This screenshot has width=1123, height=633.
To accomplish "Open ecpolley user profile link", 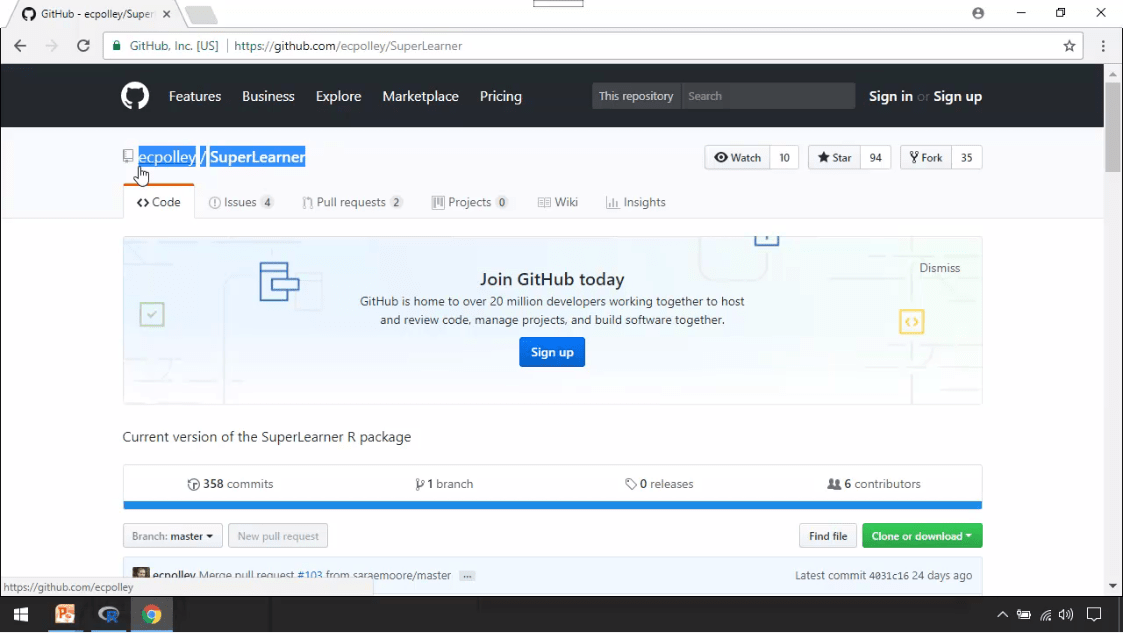I will (167, 157).
